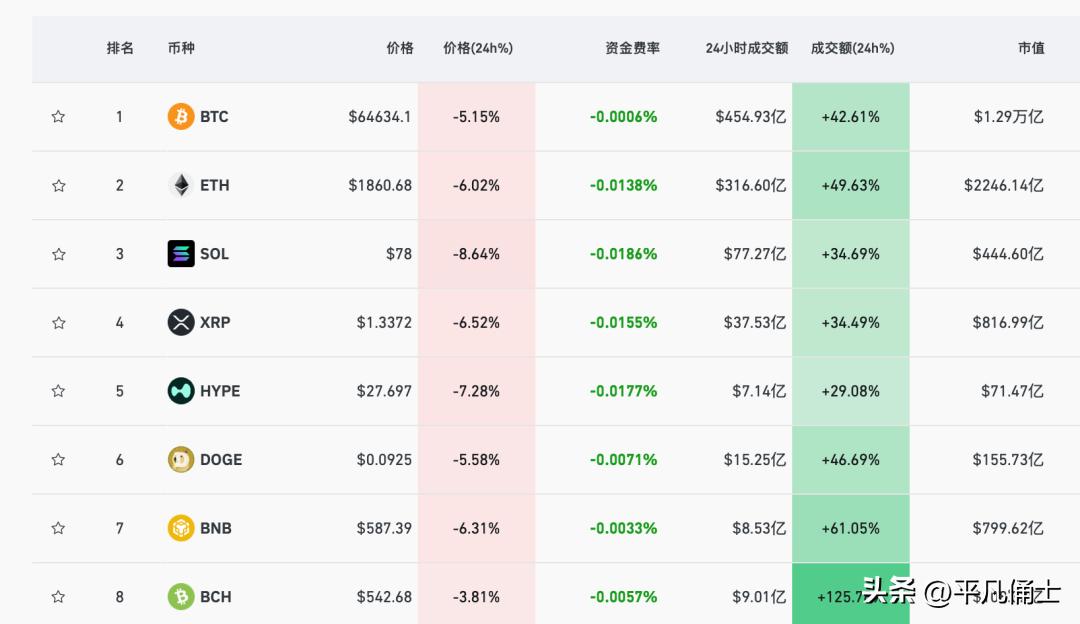Star the SOL row as favorite
Screen dimensions: 1080x624
pos(58,254)
